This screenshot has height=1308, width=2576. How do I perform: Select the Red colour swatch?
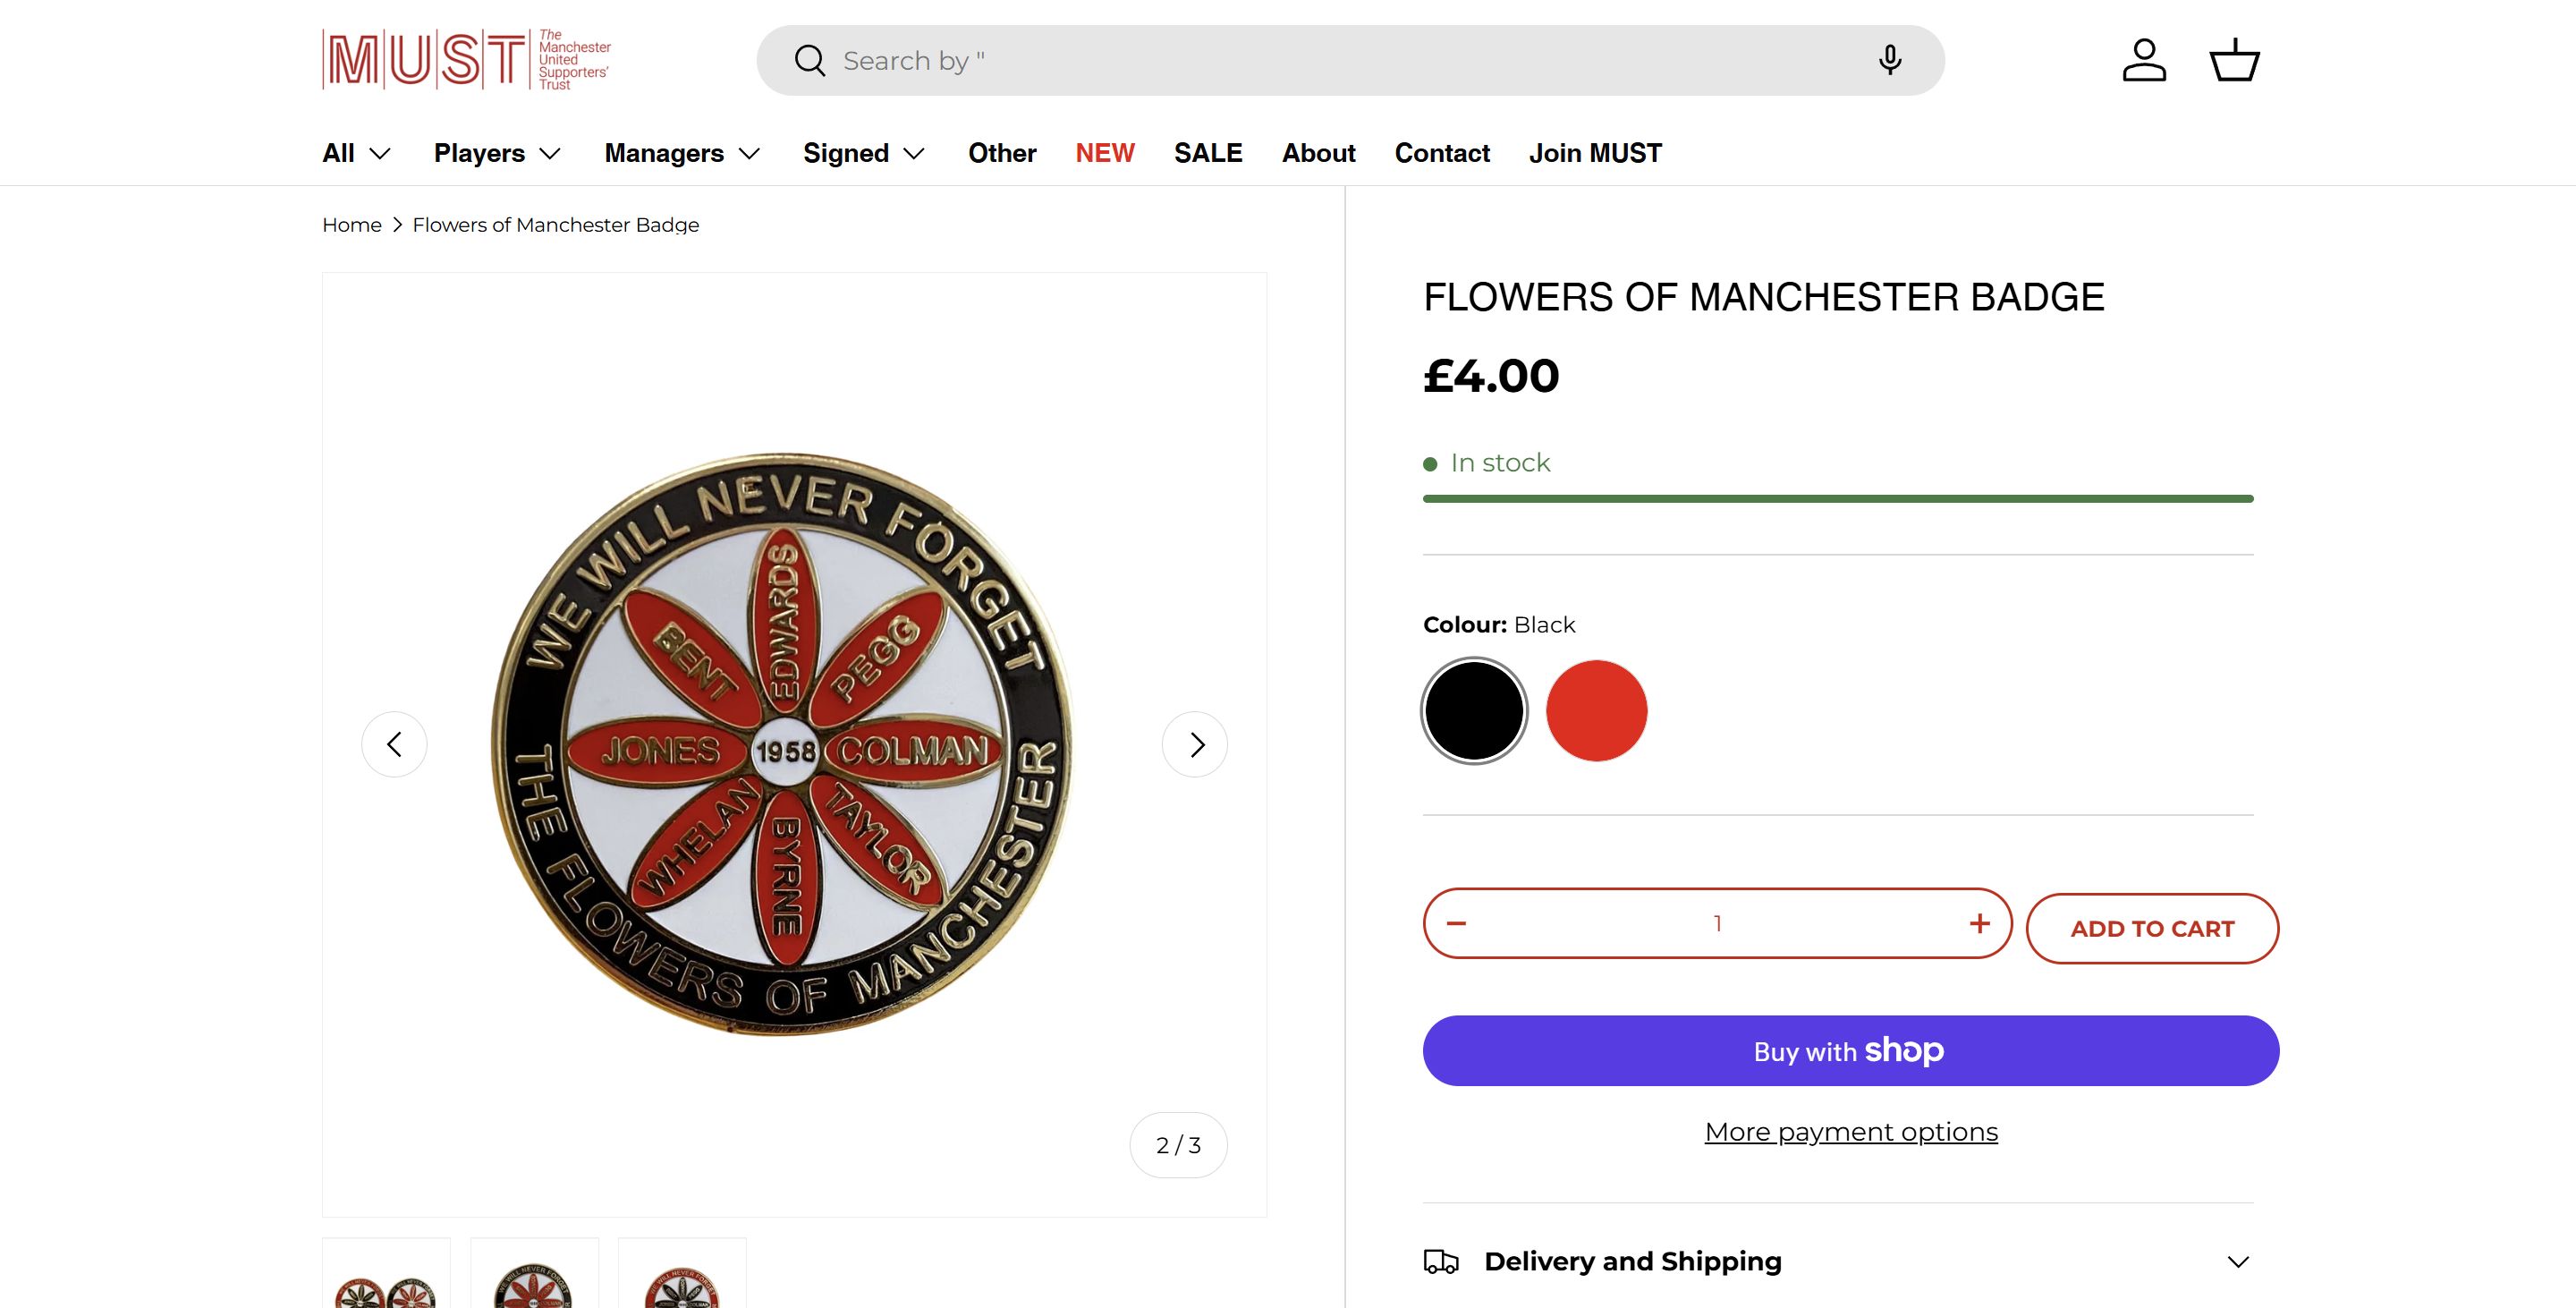[1596, 711]
